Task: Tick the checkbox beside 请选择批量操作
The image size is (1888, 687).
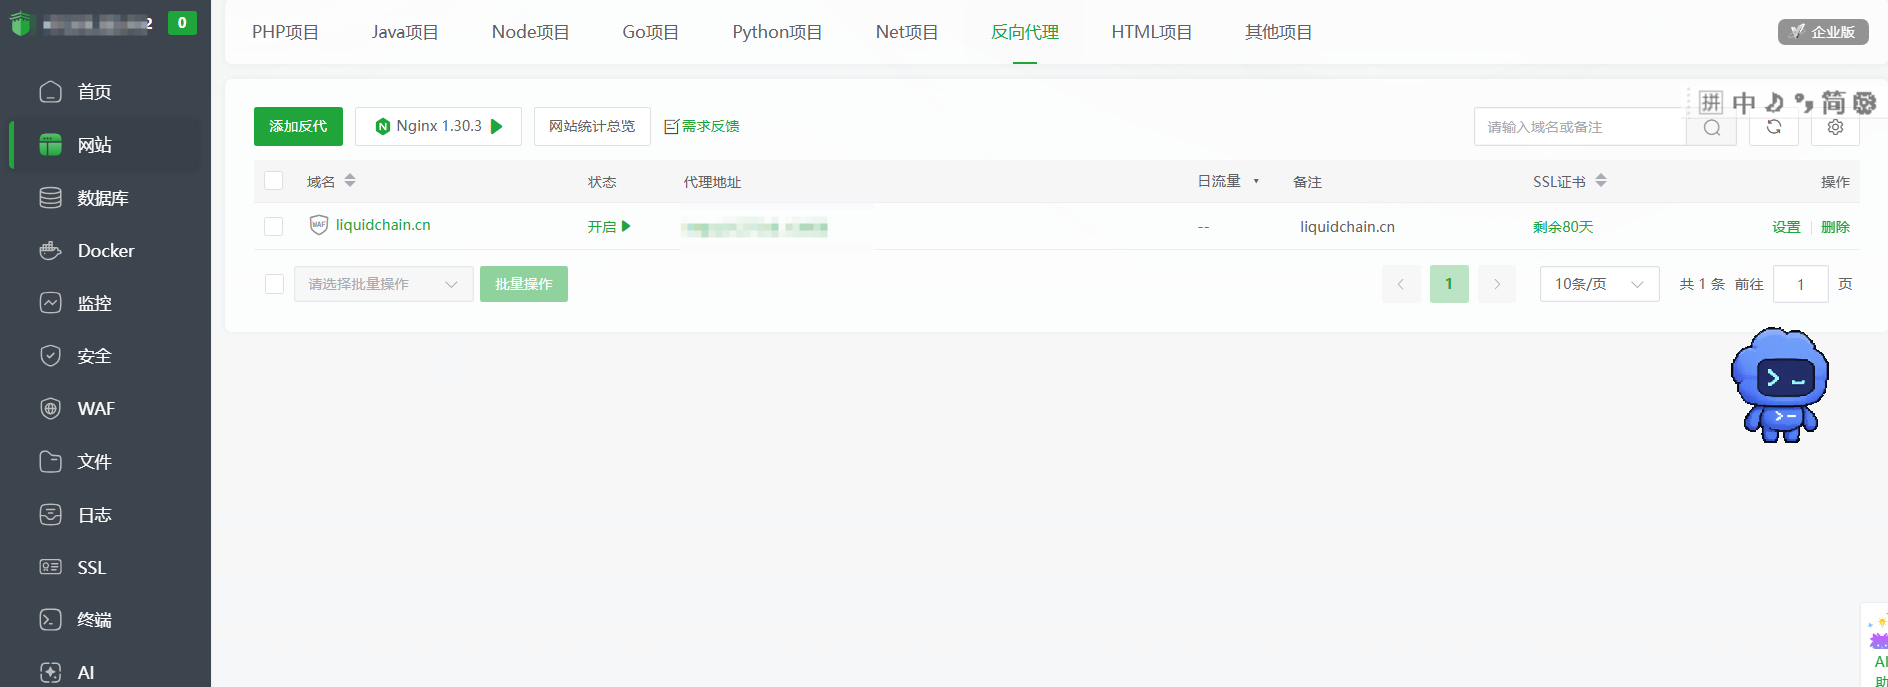Action: pos(274,284)
